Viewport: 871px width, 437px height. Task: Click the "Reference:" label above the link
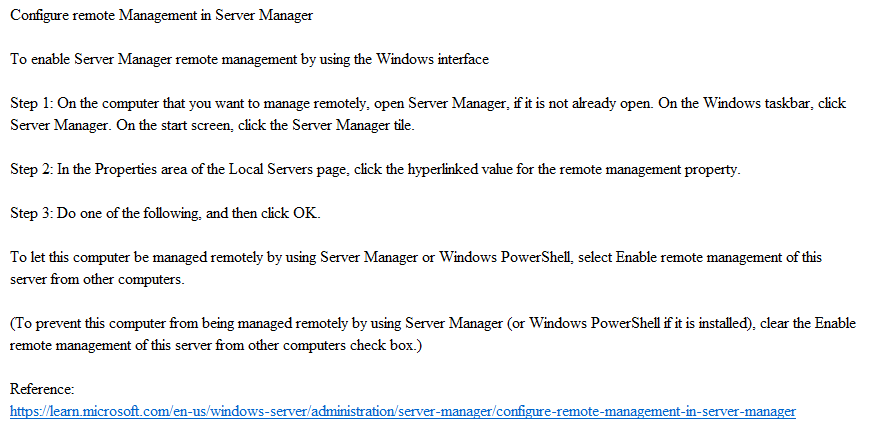pyautogui.click(x=42, y=388)
